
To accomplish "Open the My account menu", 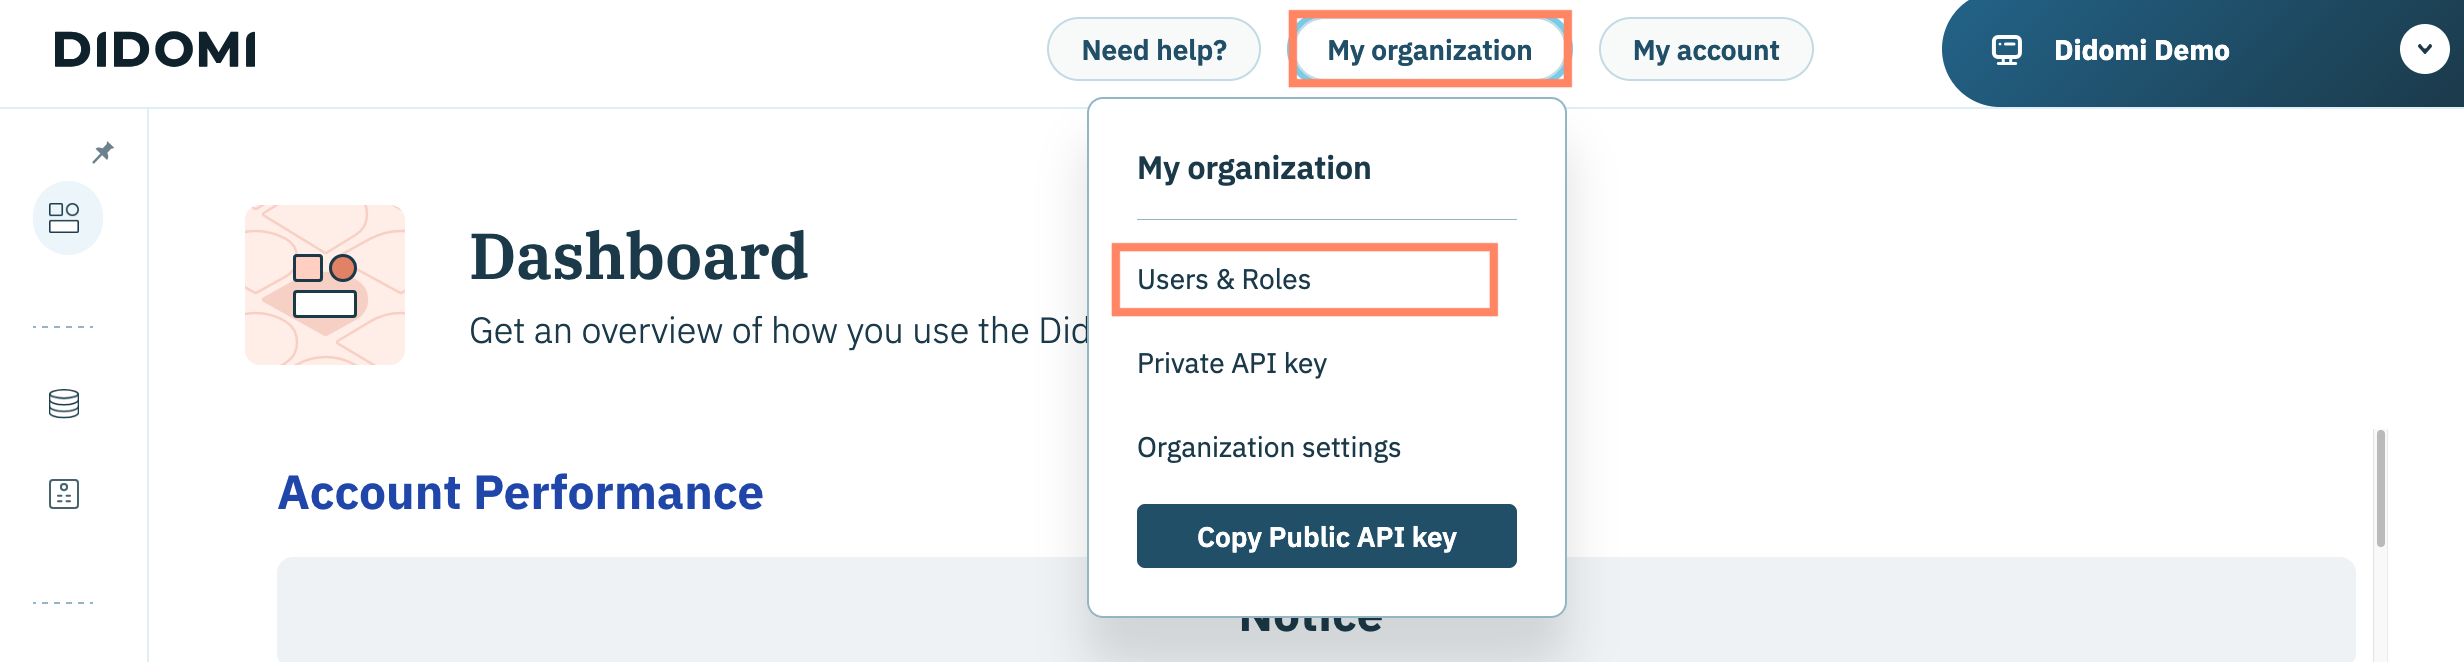I will pos(1705,50).
